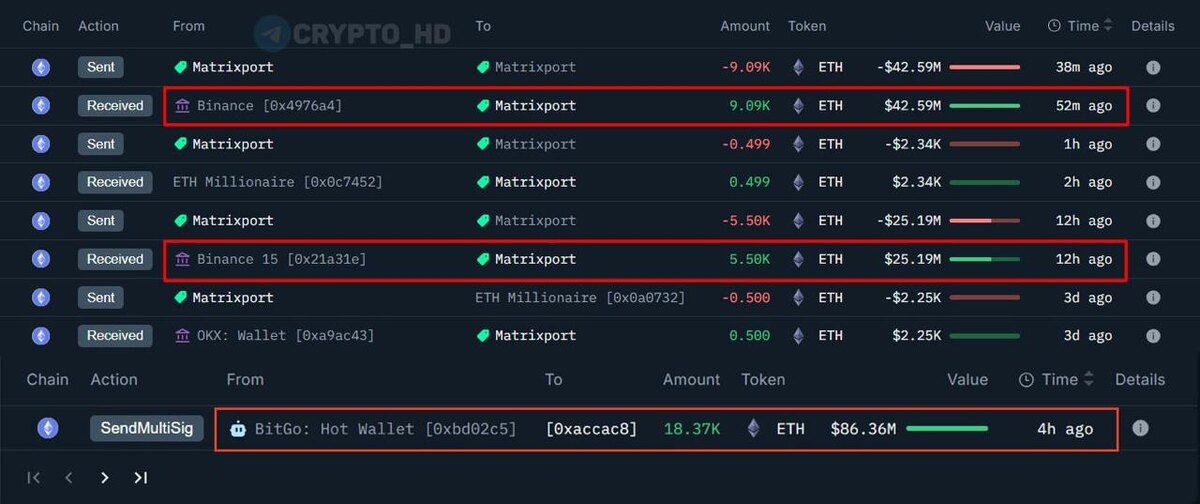
Task: Open ETH Millionaire [0x0a0732] address link
Action: coord(580,297)
